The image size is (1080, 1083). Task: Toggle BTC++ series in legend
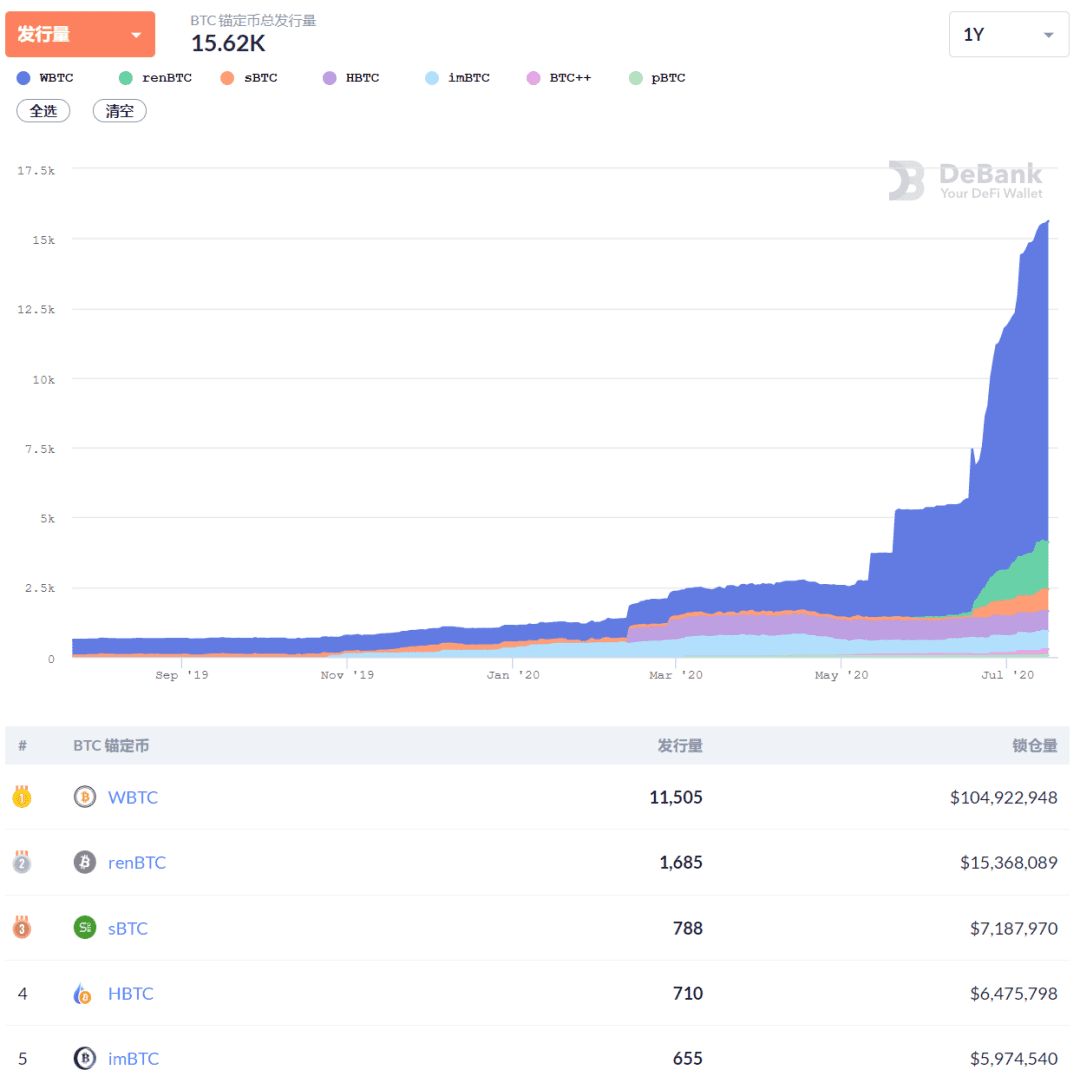click(x=559, y=78)
